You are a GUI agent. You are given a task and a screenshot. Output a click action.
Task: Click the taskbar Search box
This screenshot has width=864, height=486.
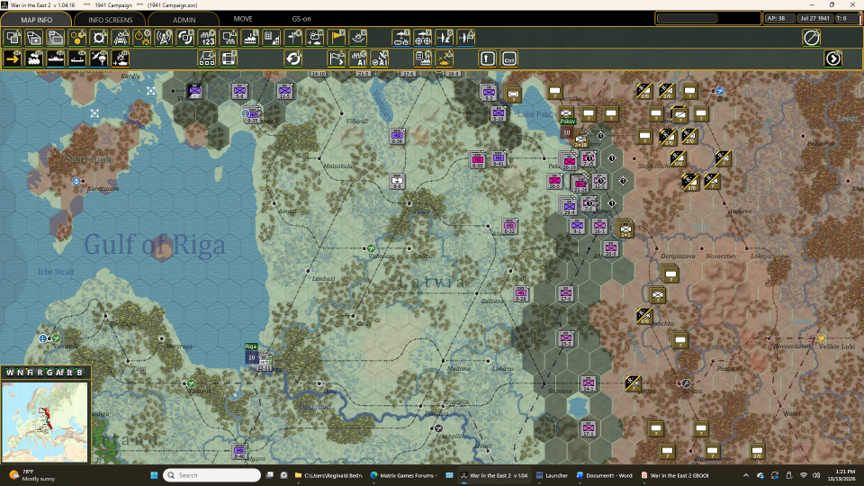pos(212,475)
